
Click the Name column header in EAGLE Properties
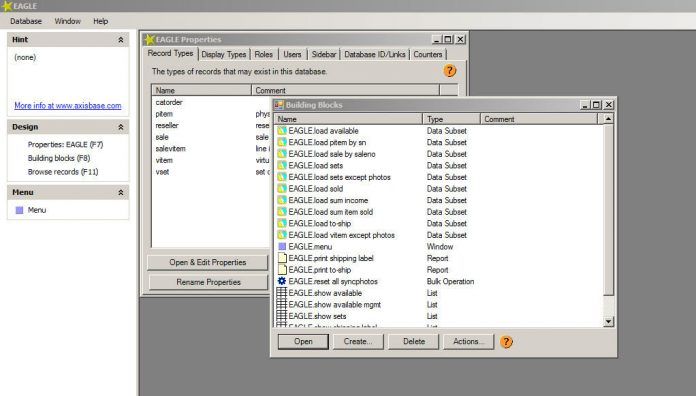tap(202, 90)
